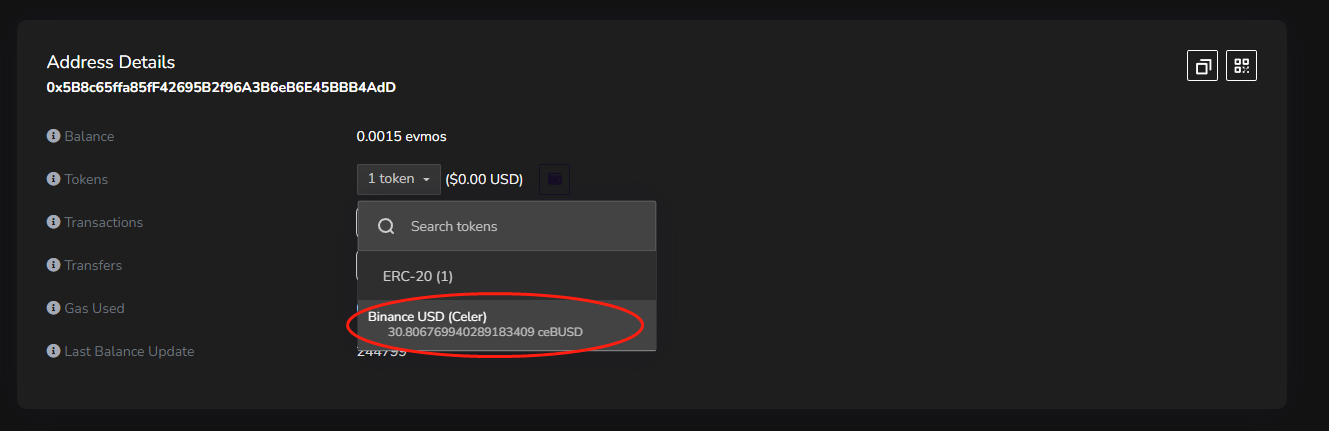Focus the Search tokens field
The image size is (1329, 431).
[x=520, y=226]
